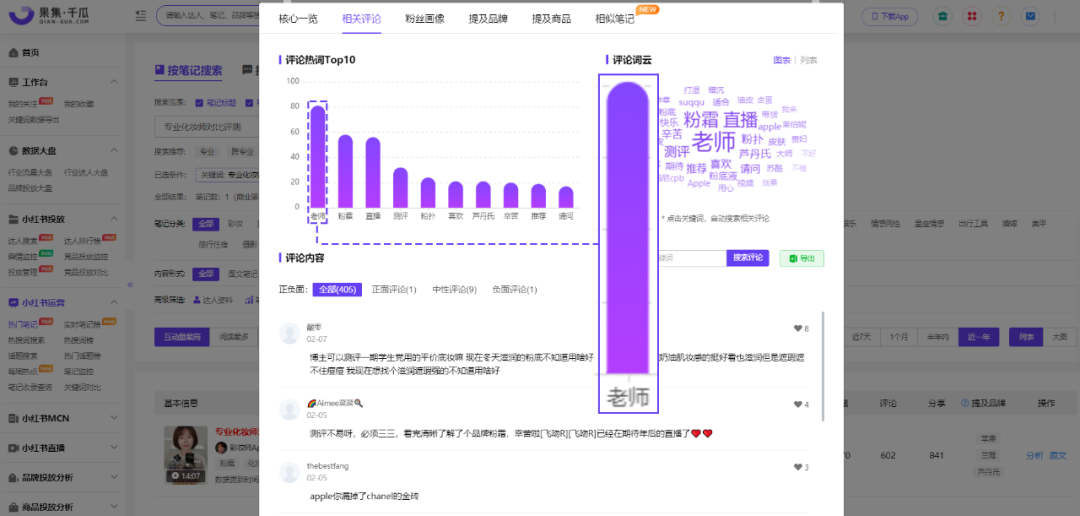Viewport: 1080px width, 516px height.
Task: Export comments with the 导出 button
Action: click(x=802, y=258)
